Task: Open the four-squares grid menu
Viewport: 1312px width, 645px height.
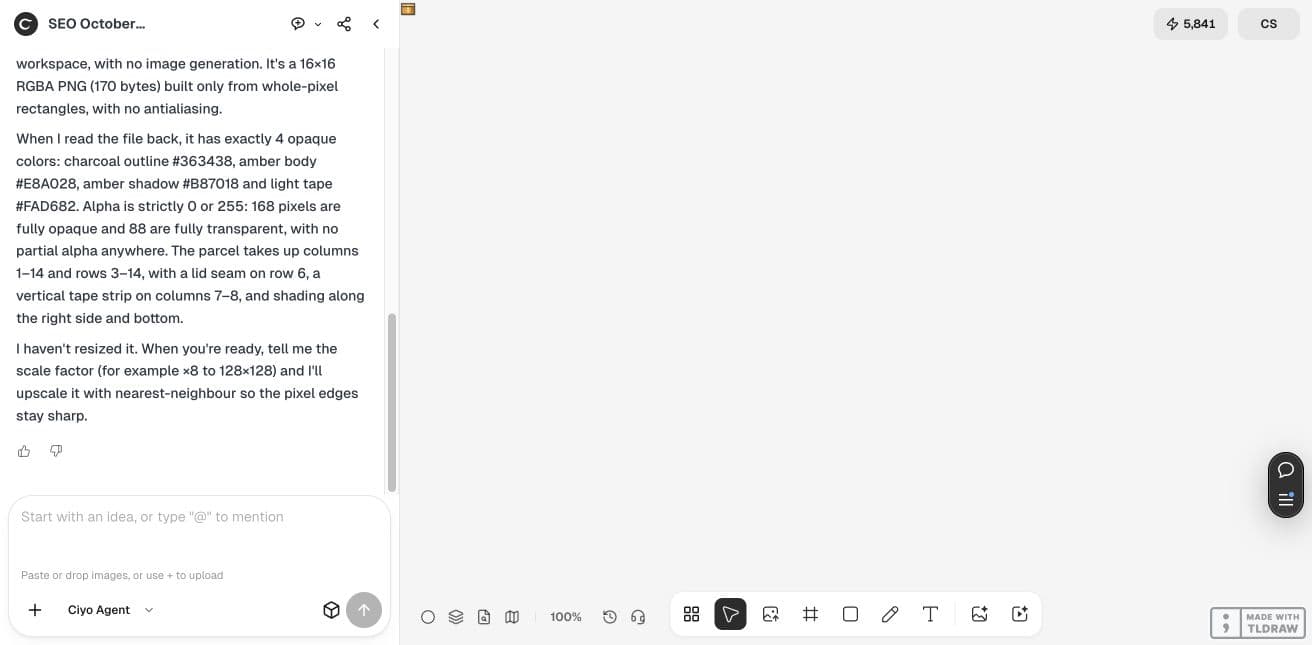Action: point(691,614)
